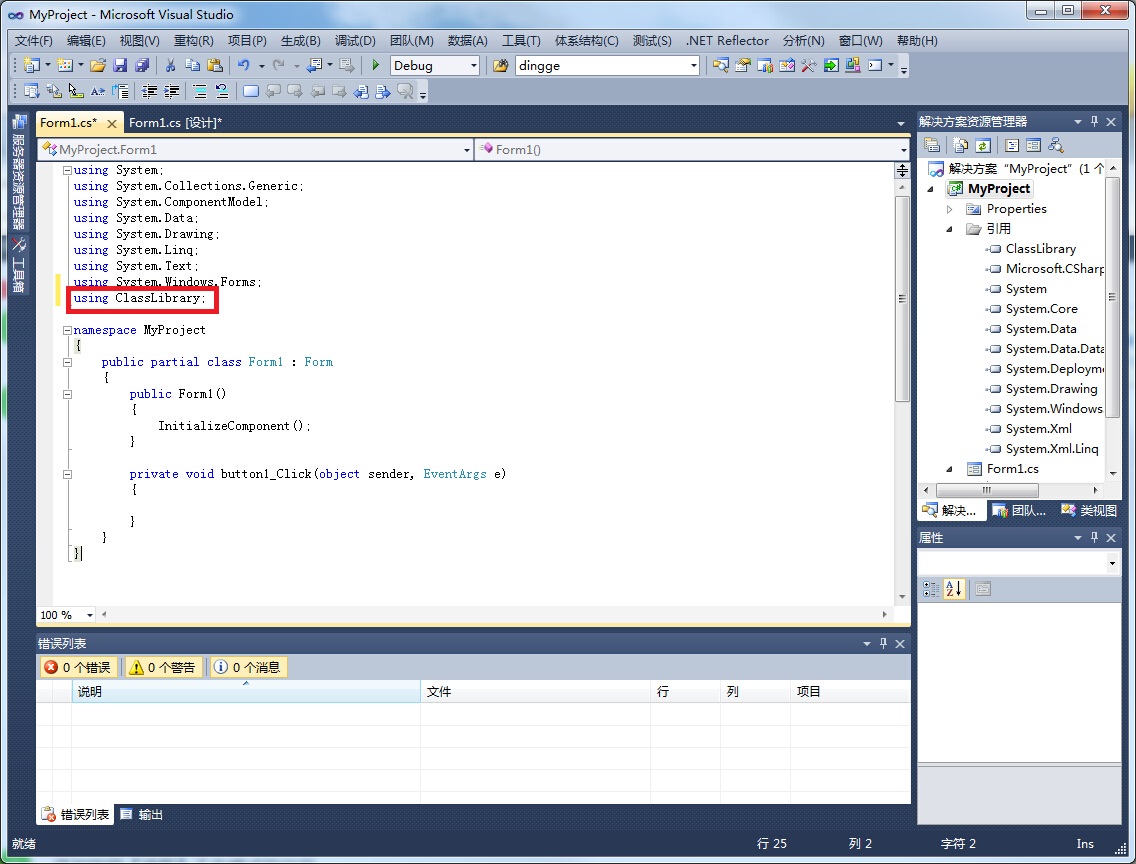Click the Uncomment selected lines icon
1136x864 pixels.
[222, 91]
